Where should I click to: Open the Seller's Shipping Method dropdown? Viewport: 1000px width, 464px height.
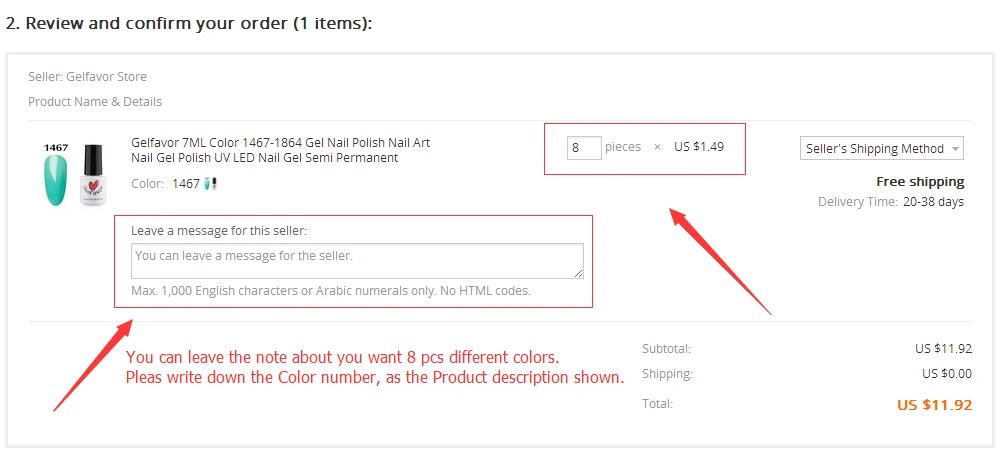(882, 149)
